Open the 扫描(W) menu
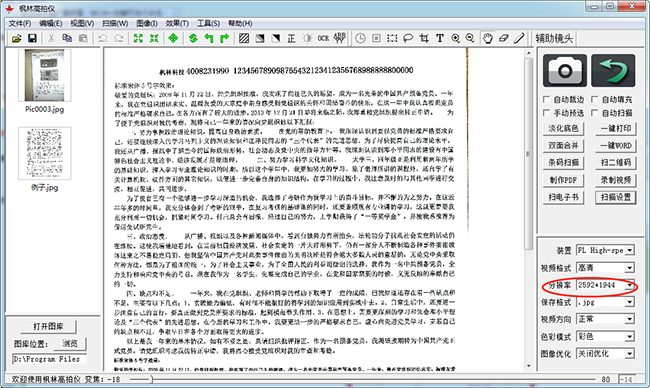 click(115, 23)
